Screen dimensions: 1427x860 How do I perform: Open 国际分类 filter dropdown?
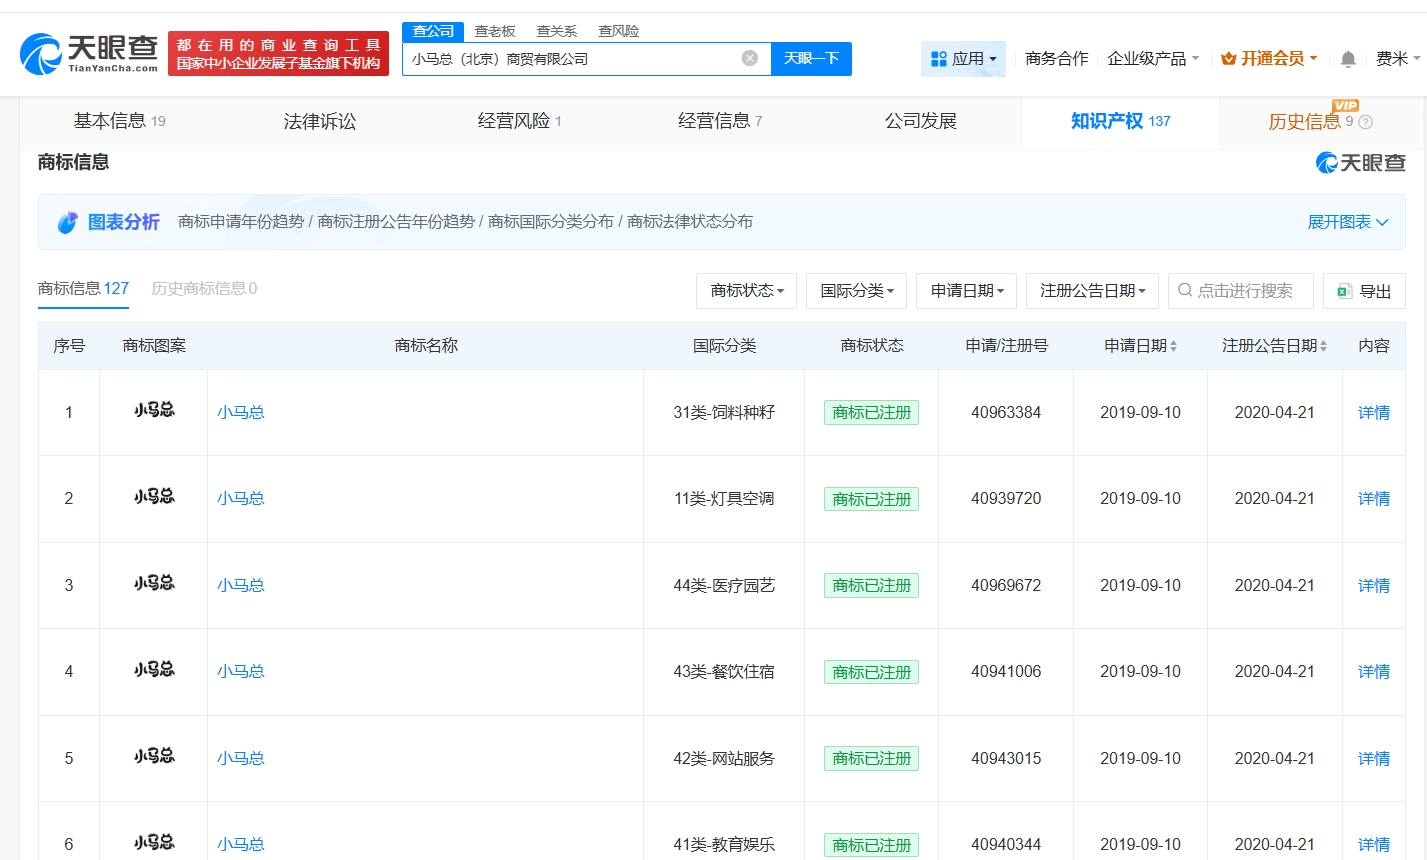pos(857,291)
